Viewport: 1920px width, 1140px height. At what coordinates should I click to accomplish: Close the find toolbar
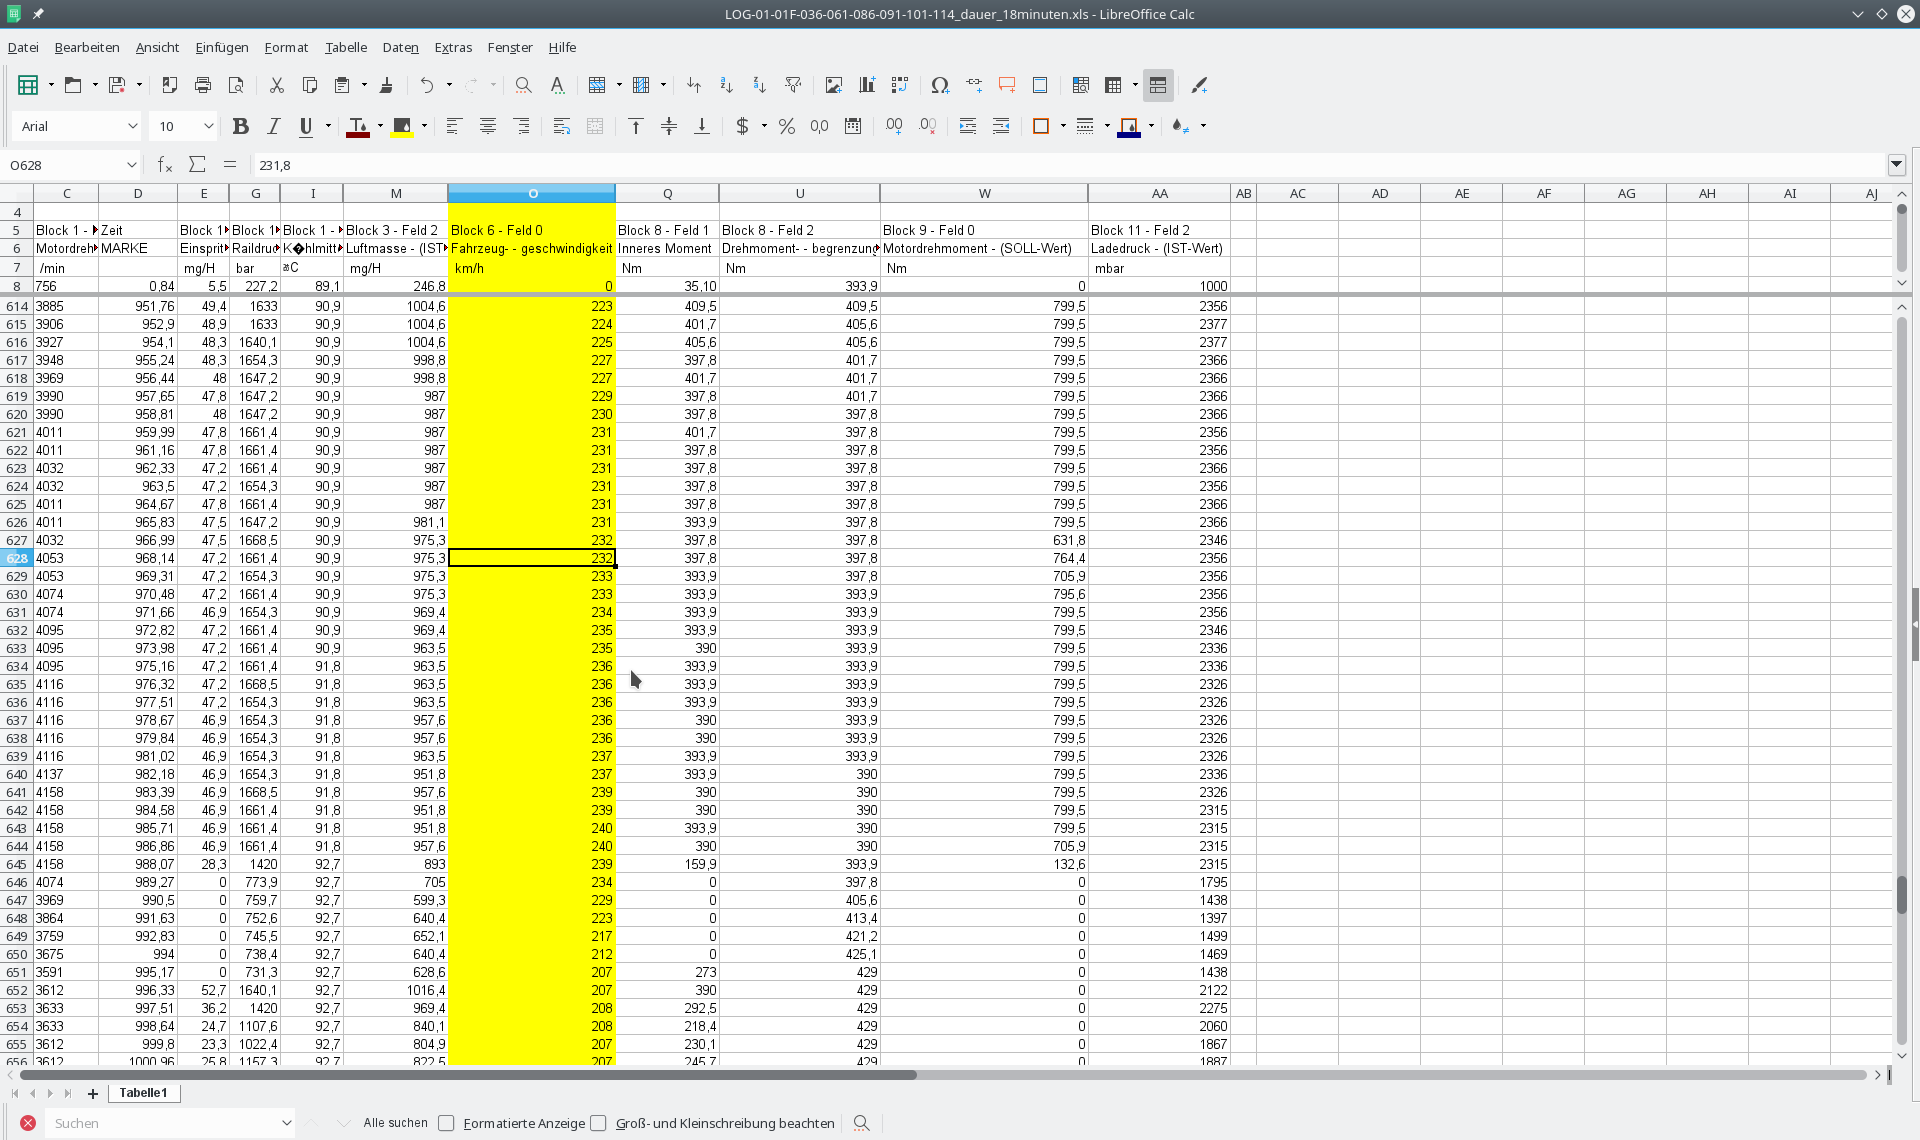click(x=28, y=1123)
